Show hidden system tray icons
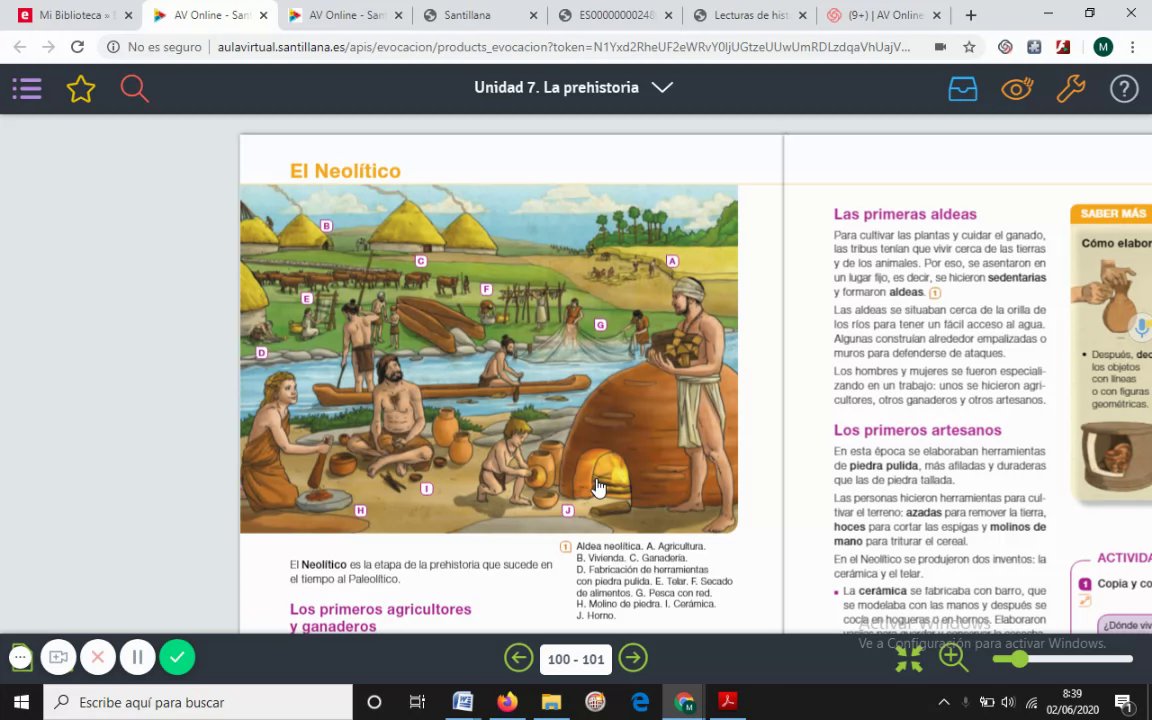 [x=944, y=702]
